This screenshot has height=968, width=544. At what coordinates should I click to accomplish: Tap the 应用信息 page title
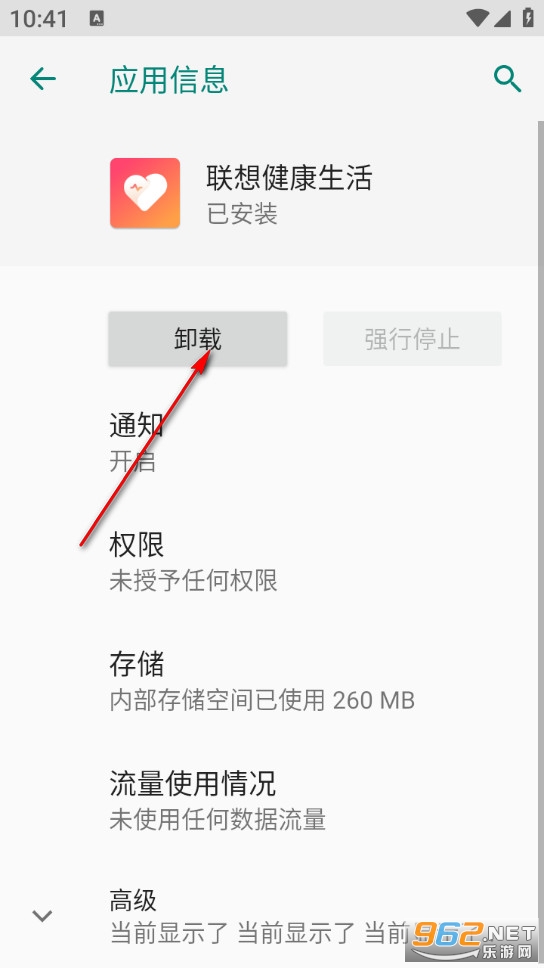click(169, 80)
